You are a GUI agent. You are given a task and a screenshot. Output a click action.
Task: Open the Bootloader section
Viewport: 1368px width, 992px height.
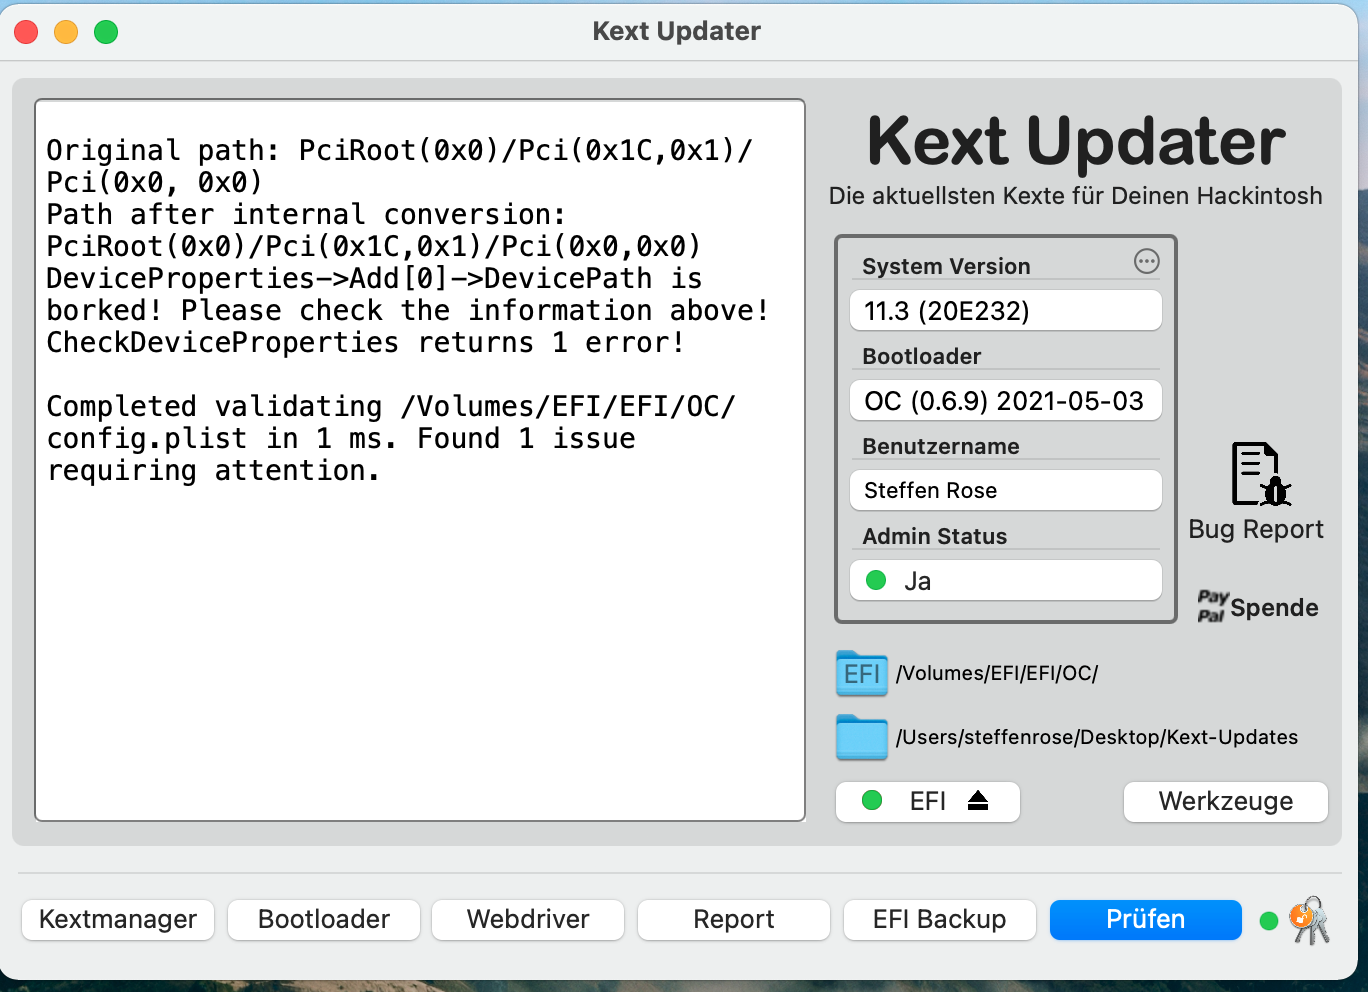(x=324, y=920)
